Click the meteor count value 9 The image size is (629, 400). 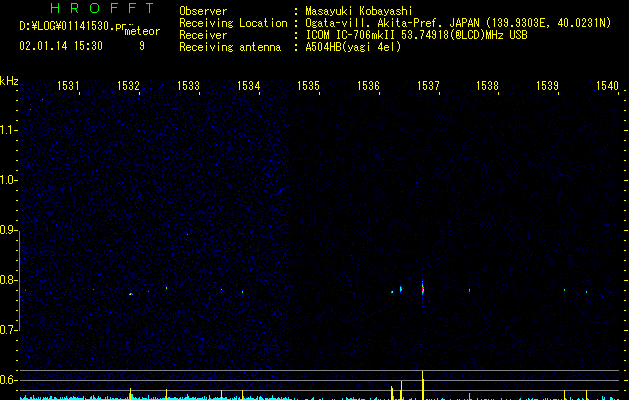142,46
